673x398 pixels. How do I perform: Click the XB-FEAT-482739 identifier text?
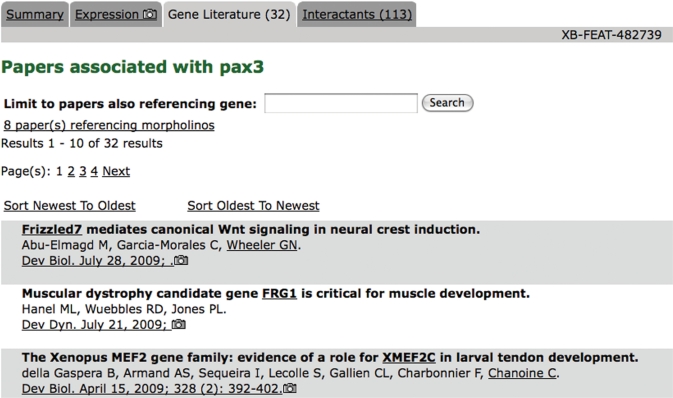coord(612,35)
